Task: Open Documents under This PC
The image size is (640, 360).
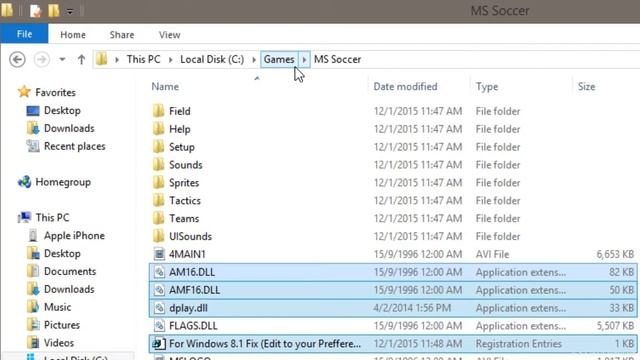Action: [x=70, y=271]
